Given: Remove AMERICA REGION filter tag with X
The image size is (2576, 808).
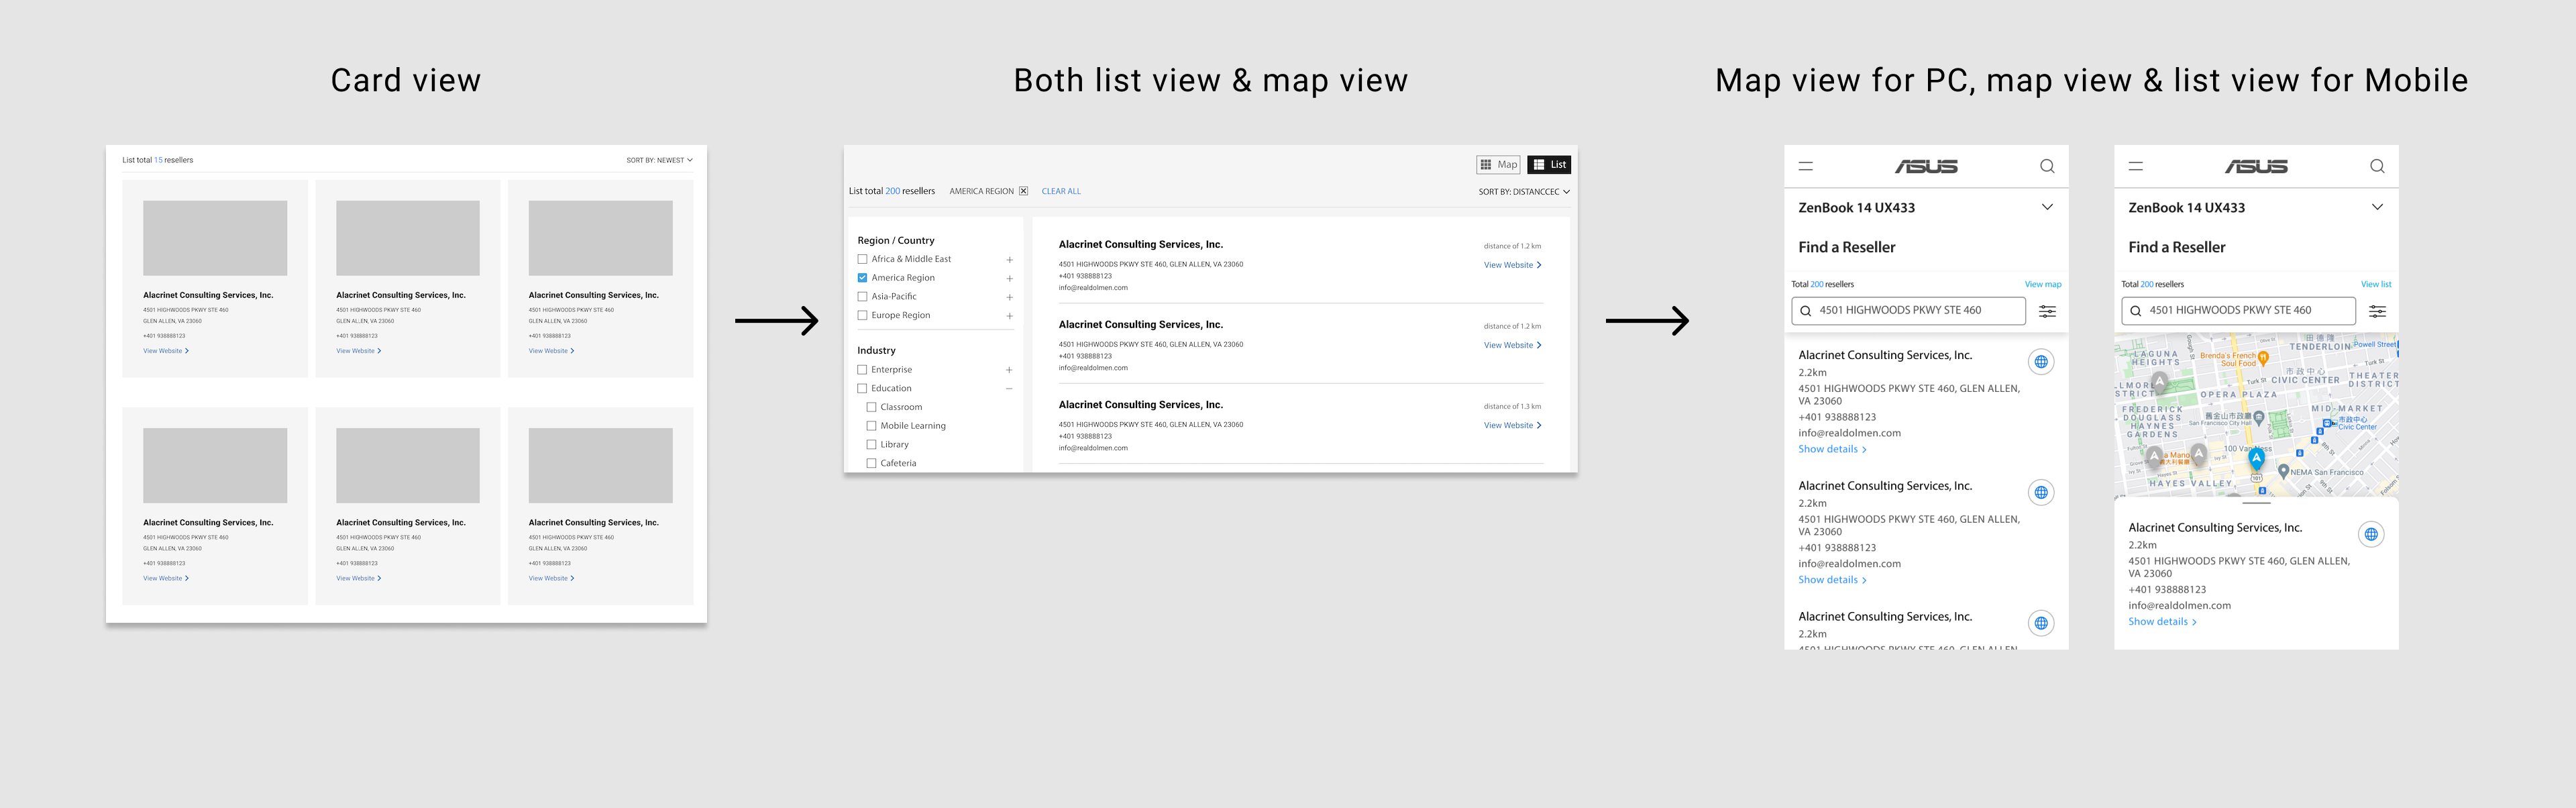Looking at the screenshot, I should coord(1023,191).
